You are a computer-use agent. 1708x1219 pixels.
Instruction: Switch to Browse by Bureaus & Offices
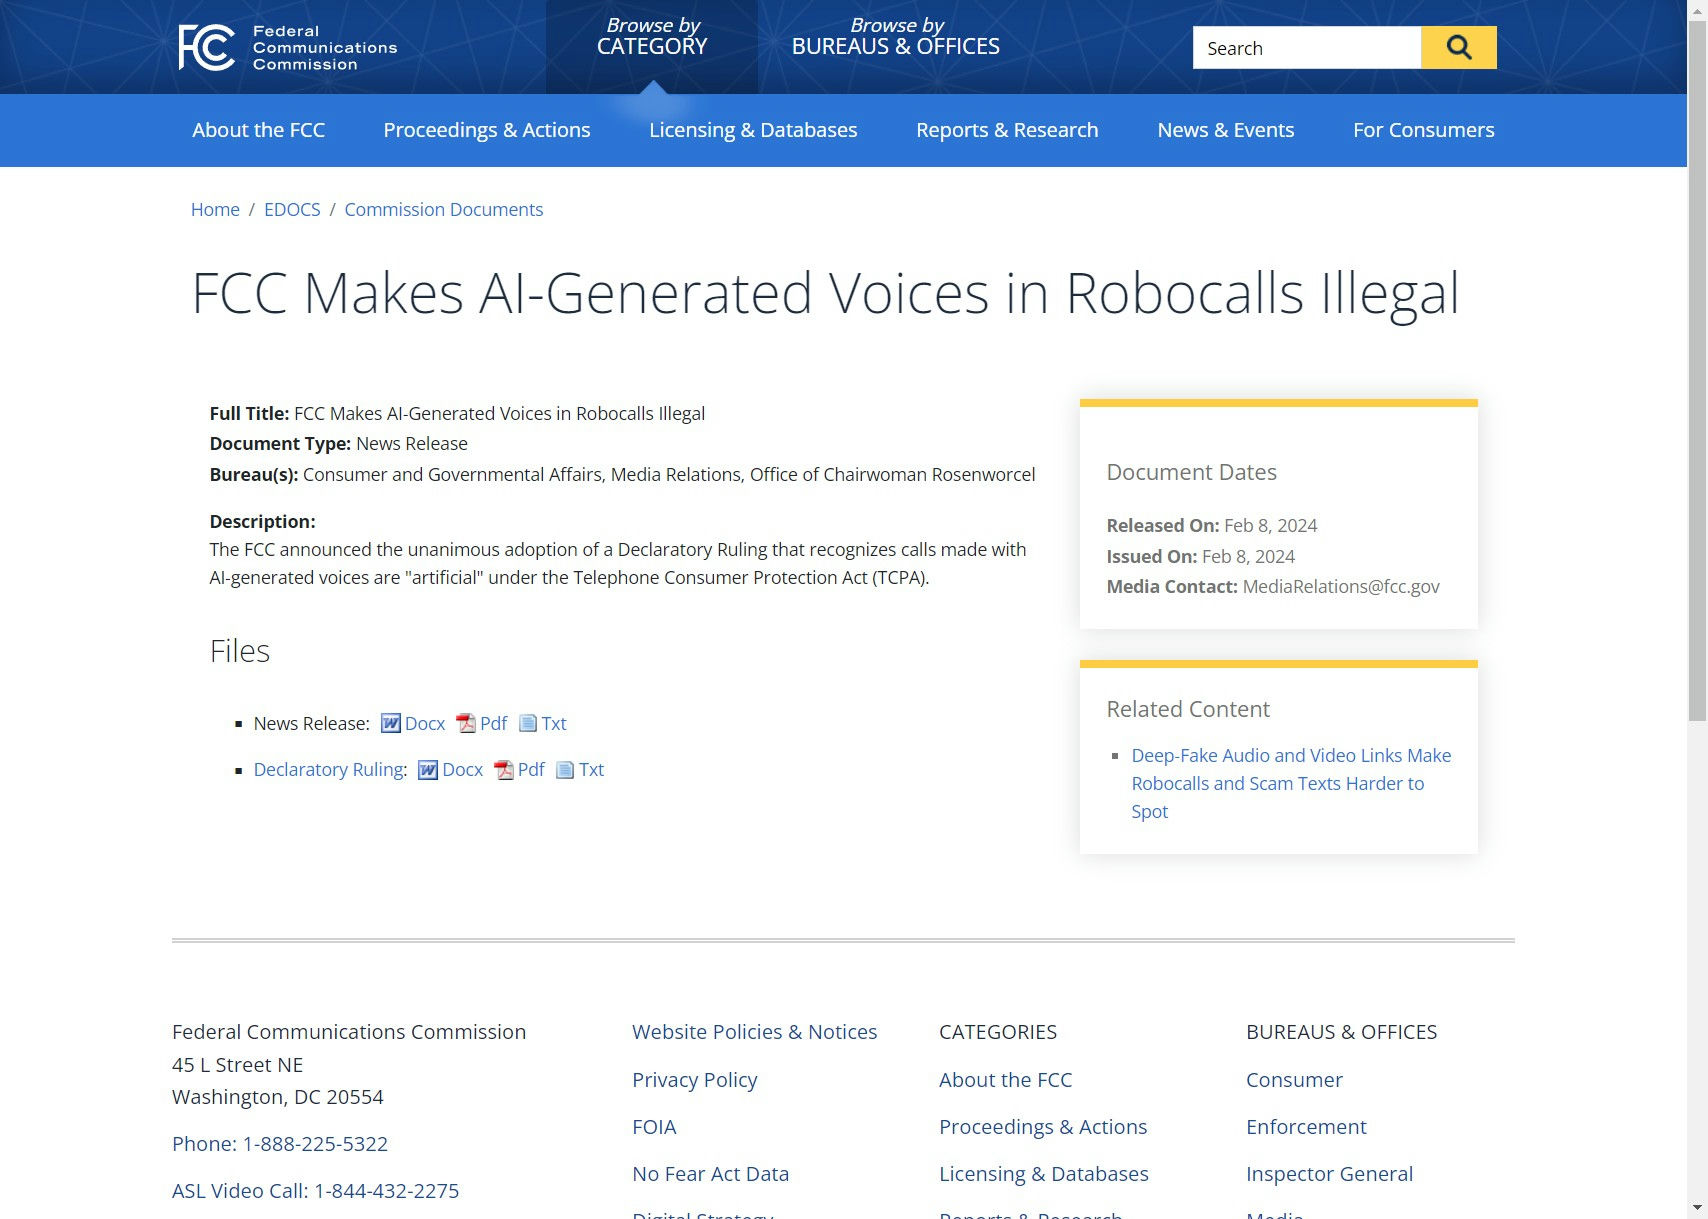(x=895, y=38)
